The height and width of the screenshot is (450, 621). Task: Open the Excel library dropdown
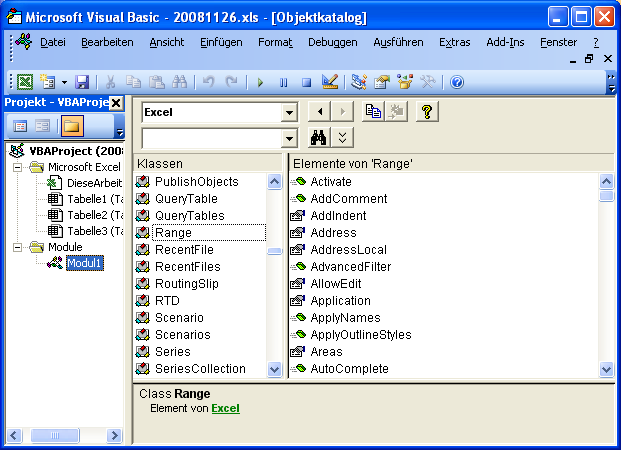tap(289, 113)
